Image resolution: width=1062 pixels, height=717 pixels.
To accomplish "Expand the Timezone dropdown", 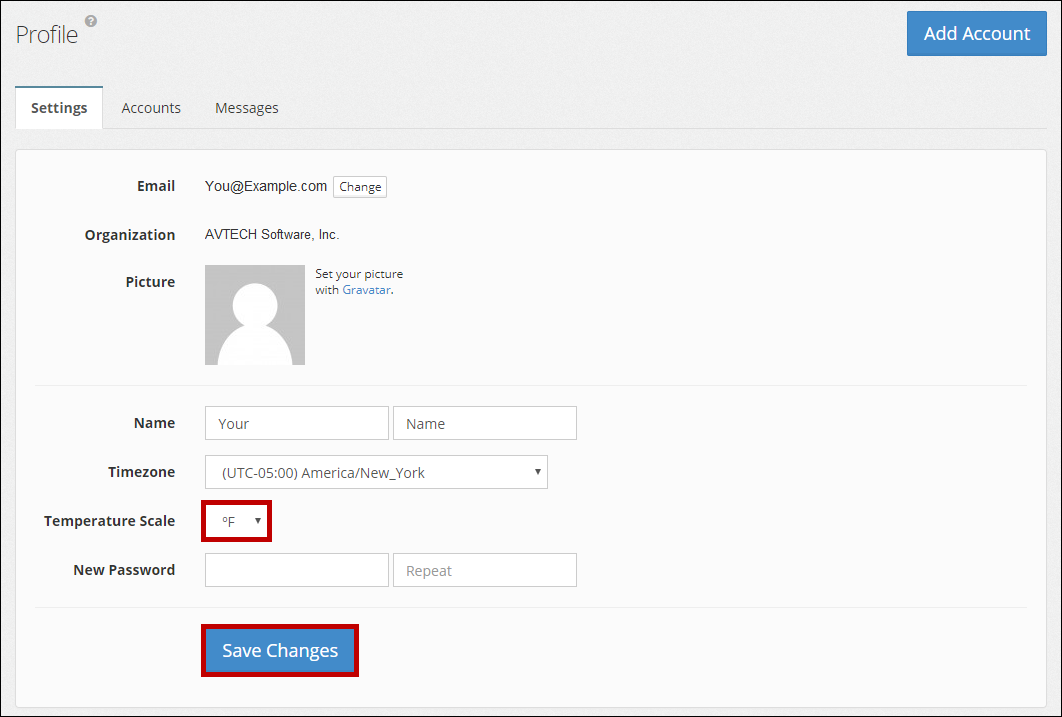I will click(x=376, y=472).
